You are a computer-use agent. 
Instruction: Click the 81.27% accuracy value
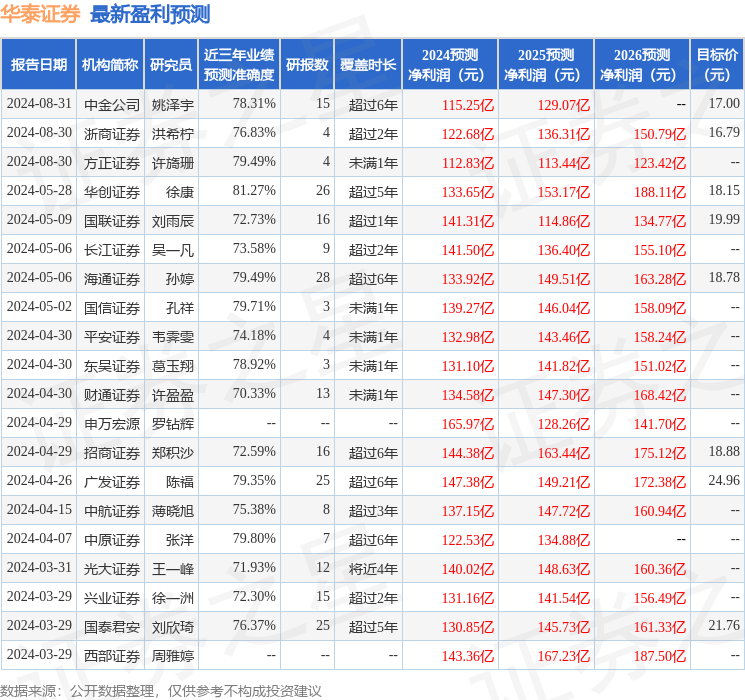pyautogui.click(x=254, y=191)
